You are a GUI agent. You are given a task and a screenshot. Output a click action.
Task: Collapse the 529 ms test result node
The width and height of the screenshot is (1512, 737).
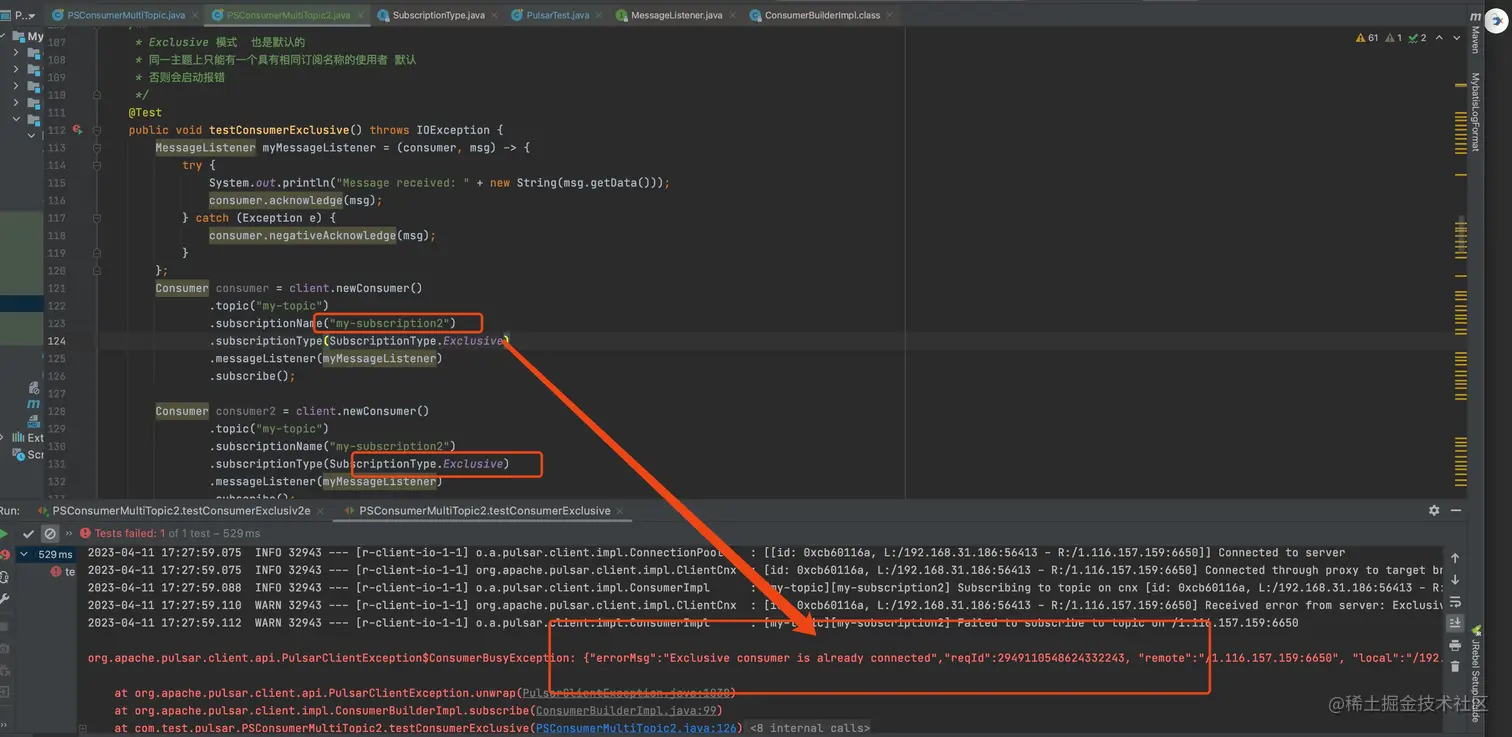tap(24, 554)
